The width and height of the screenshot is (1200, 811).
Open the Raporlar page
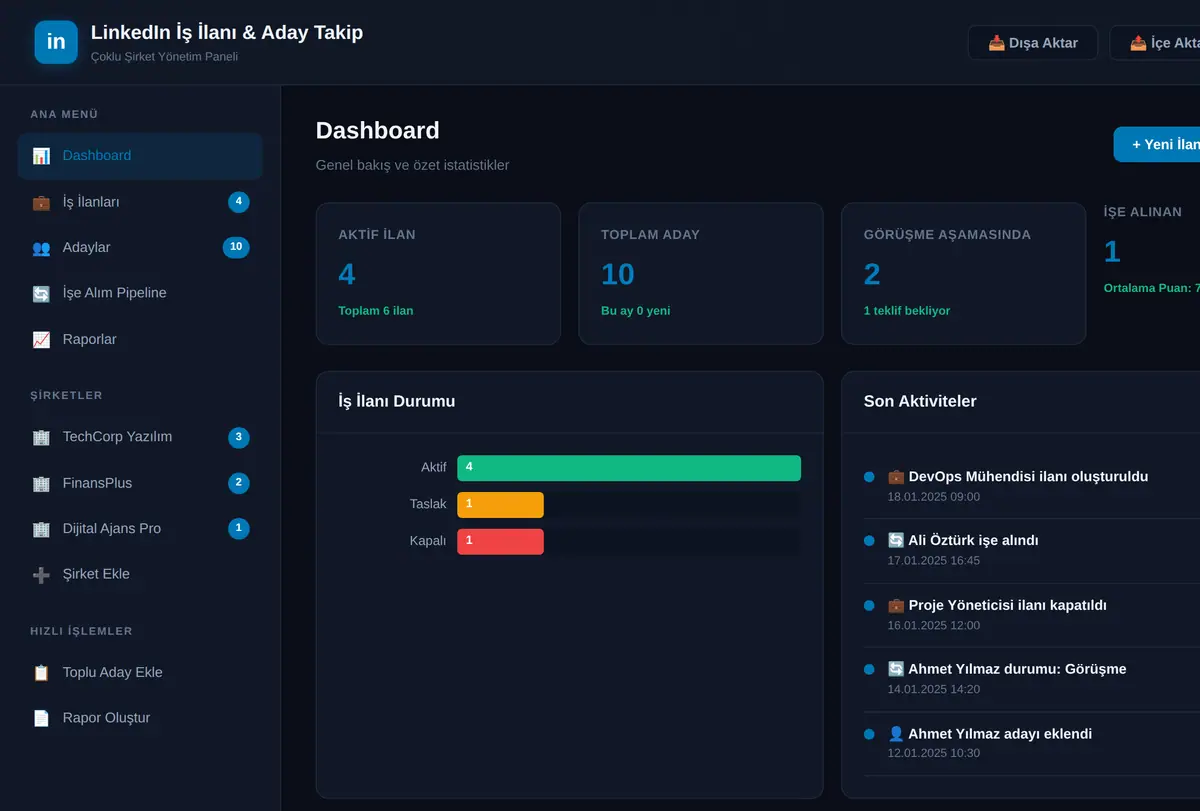coord(140,339)
